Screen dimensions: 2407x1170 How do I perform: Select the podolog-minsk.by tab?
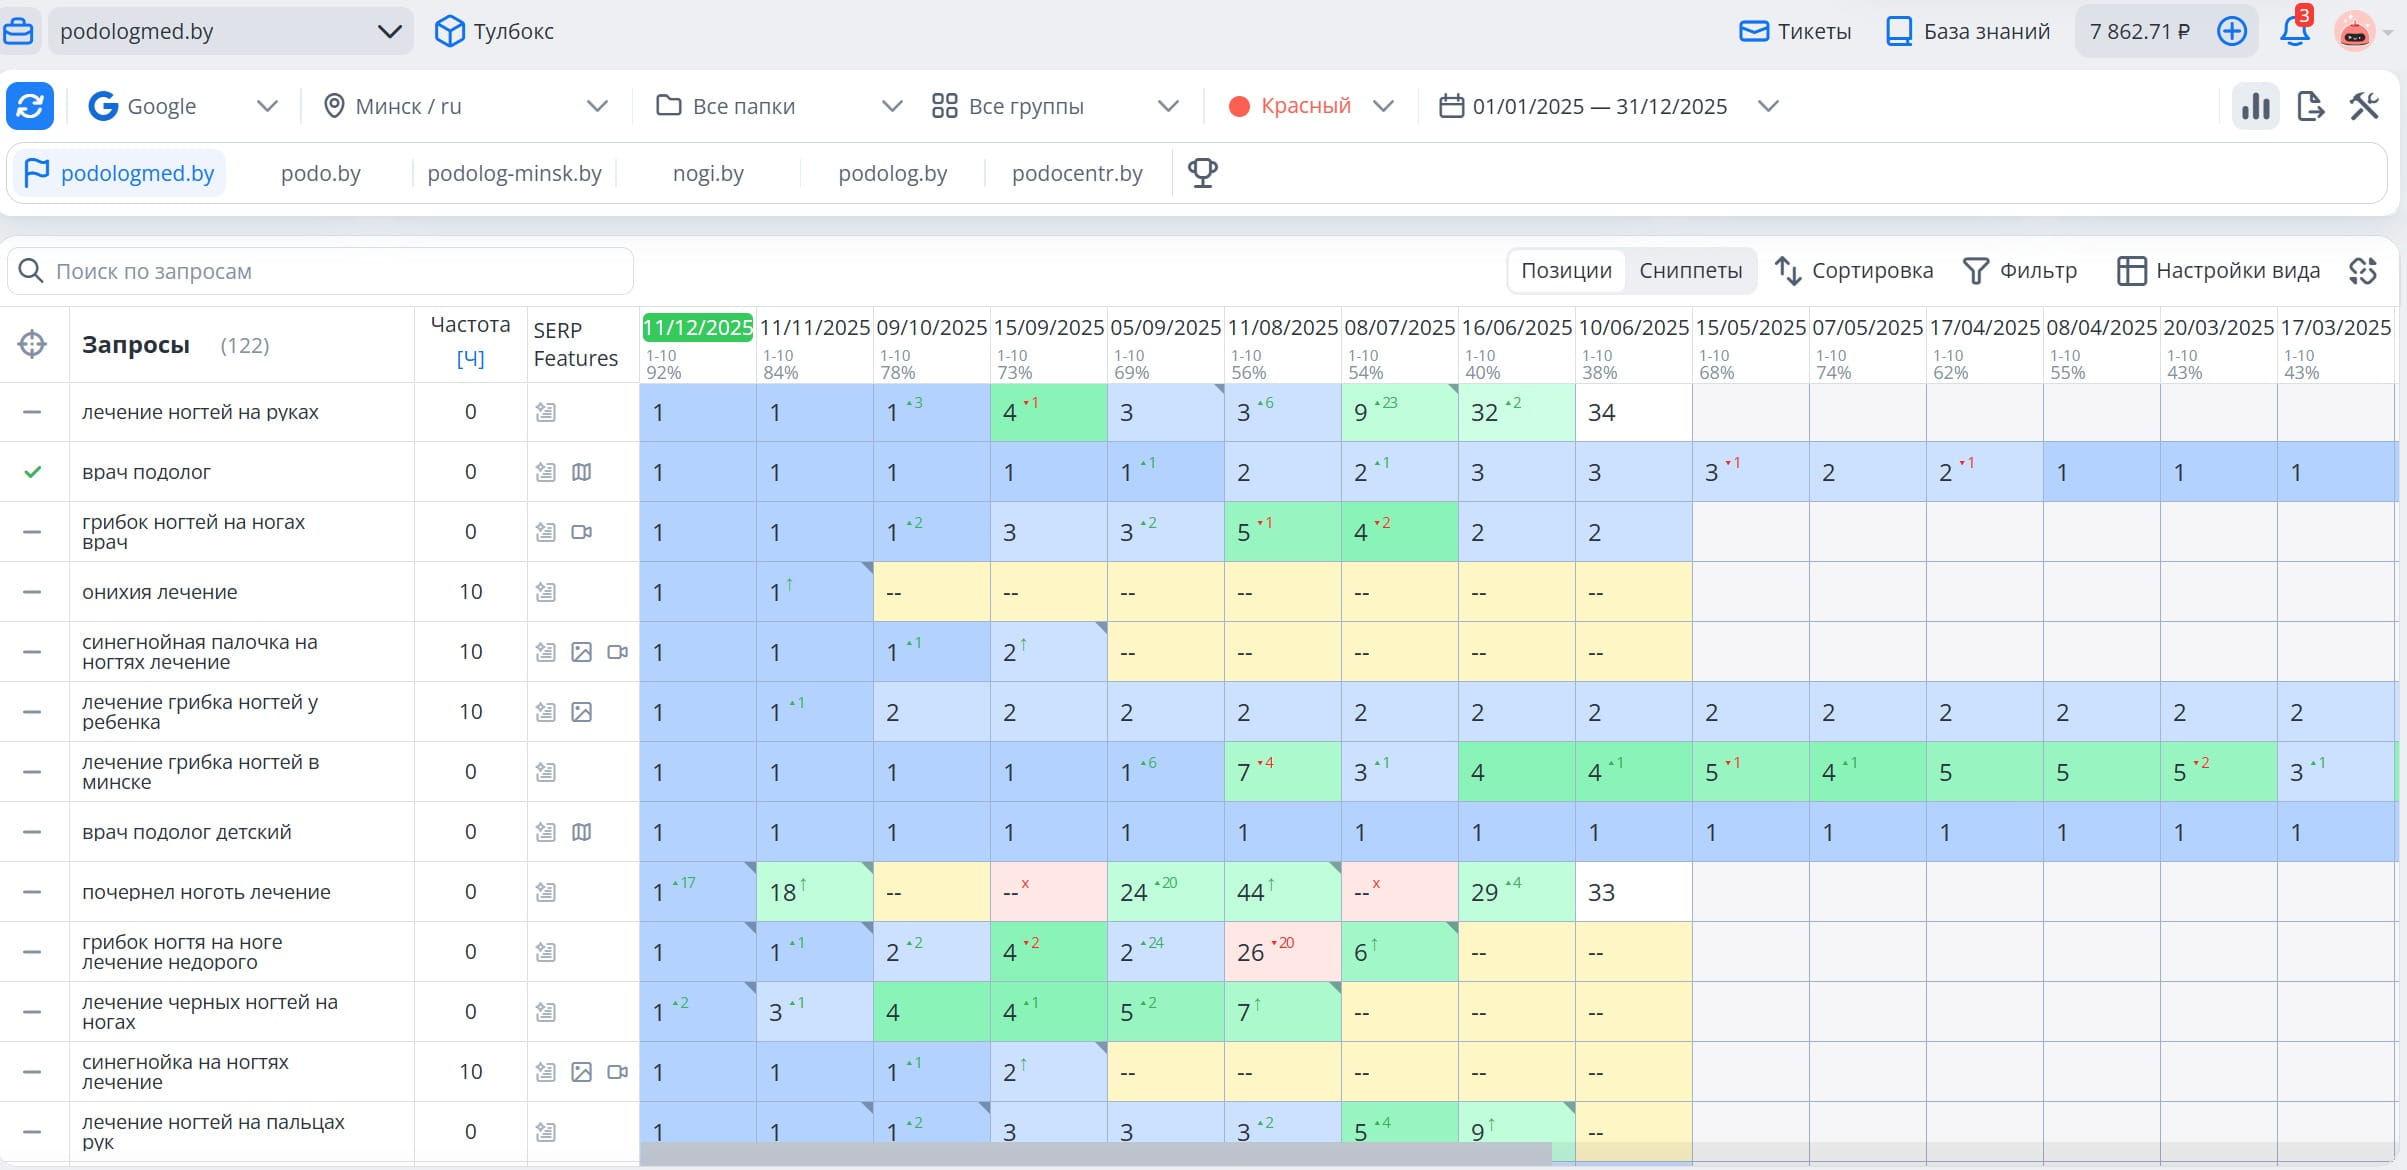point(514,173)
